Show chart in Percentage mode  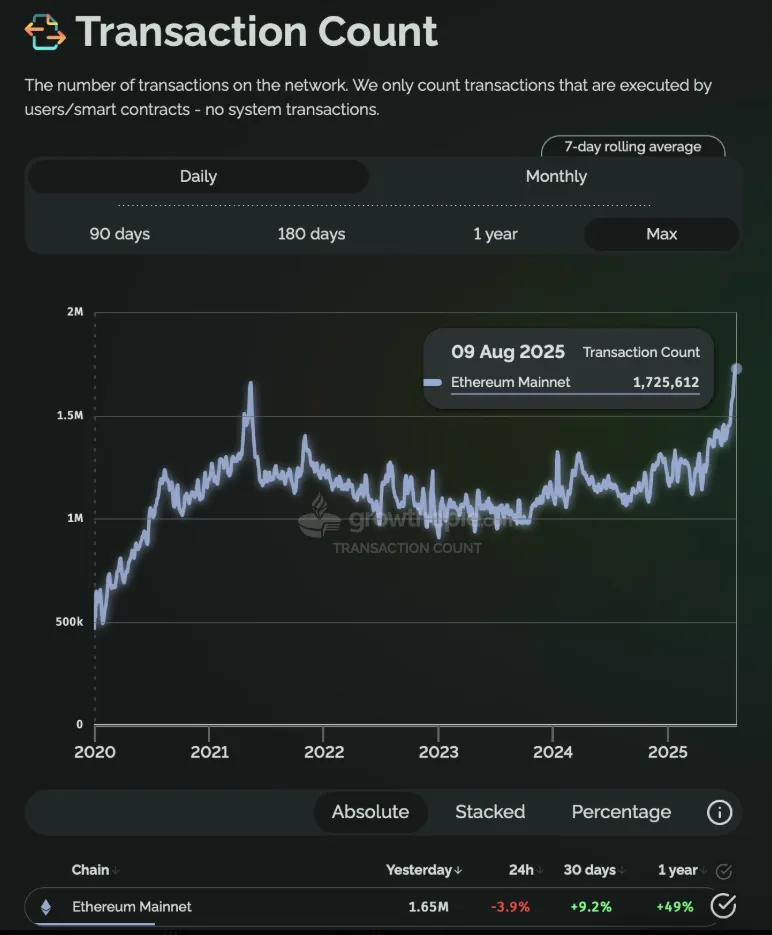621,812
